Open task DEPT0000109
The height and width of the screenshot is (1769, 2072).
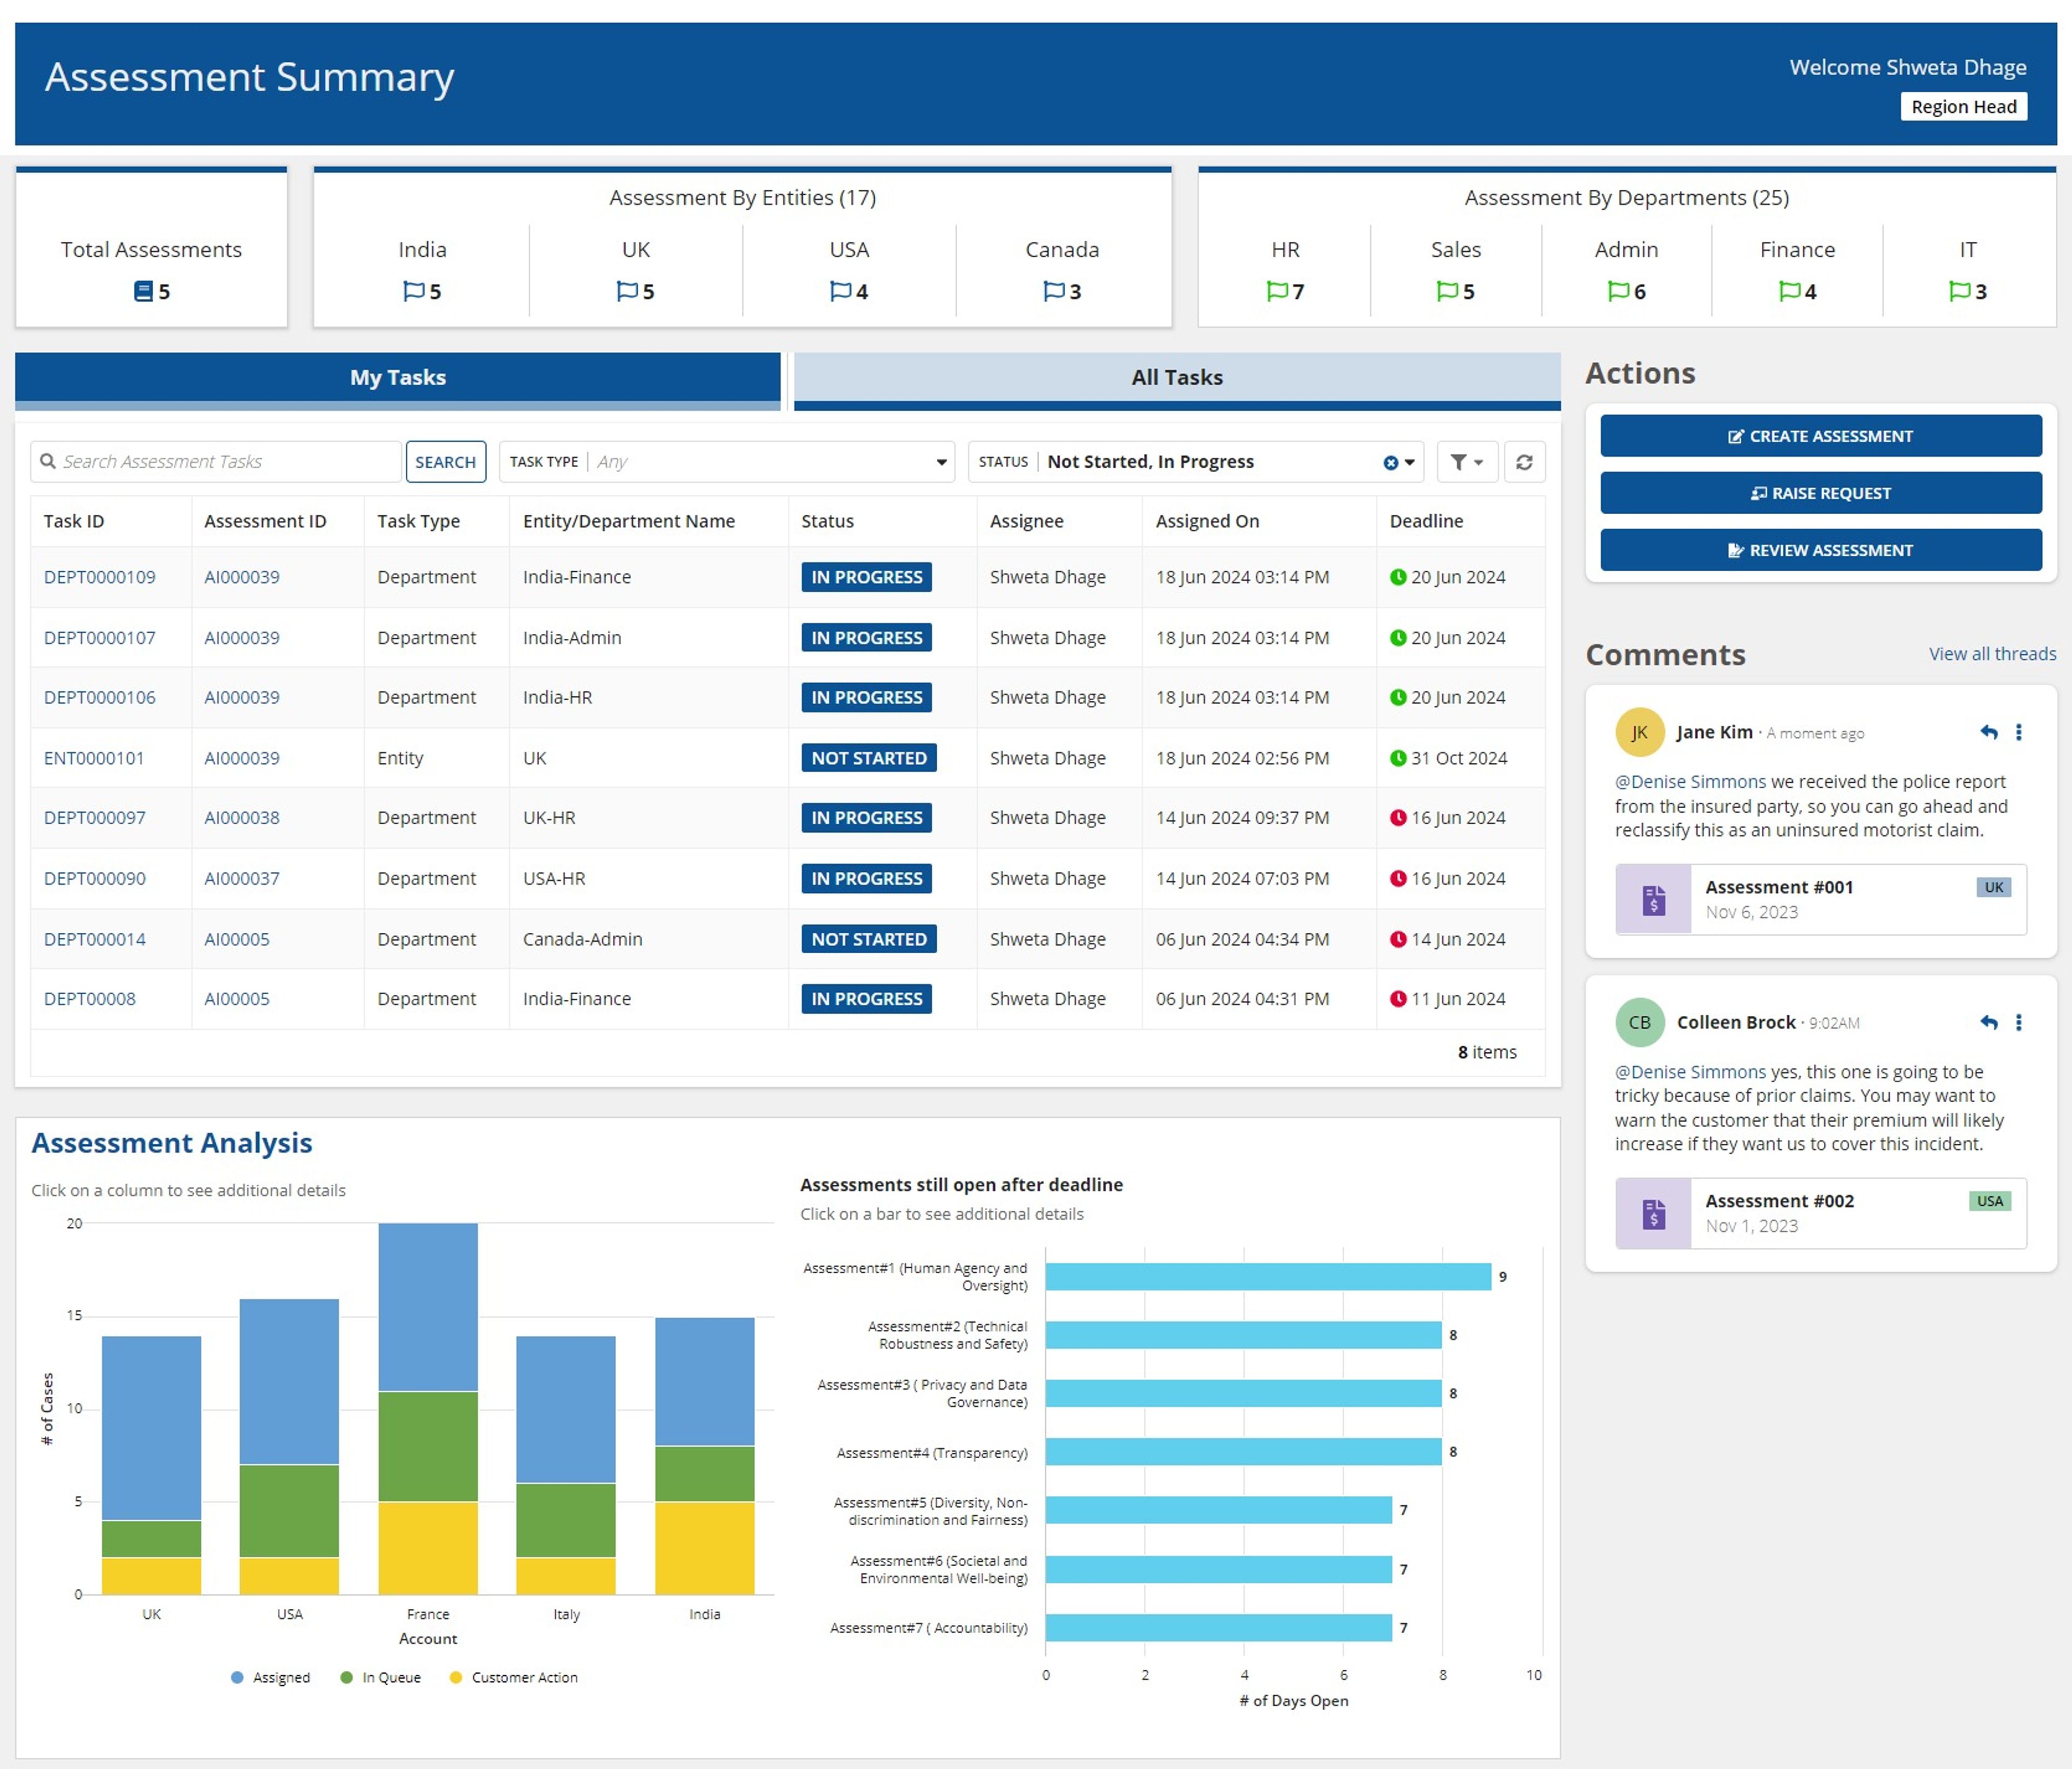point(100,577)
